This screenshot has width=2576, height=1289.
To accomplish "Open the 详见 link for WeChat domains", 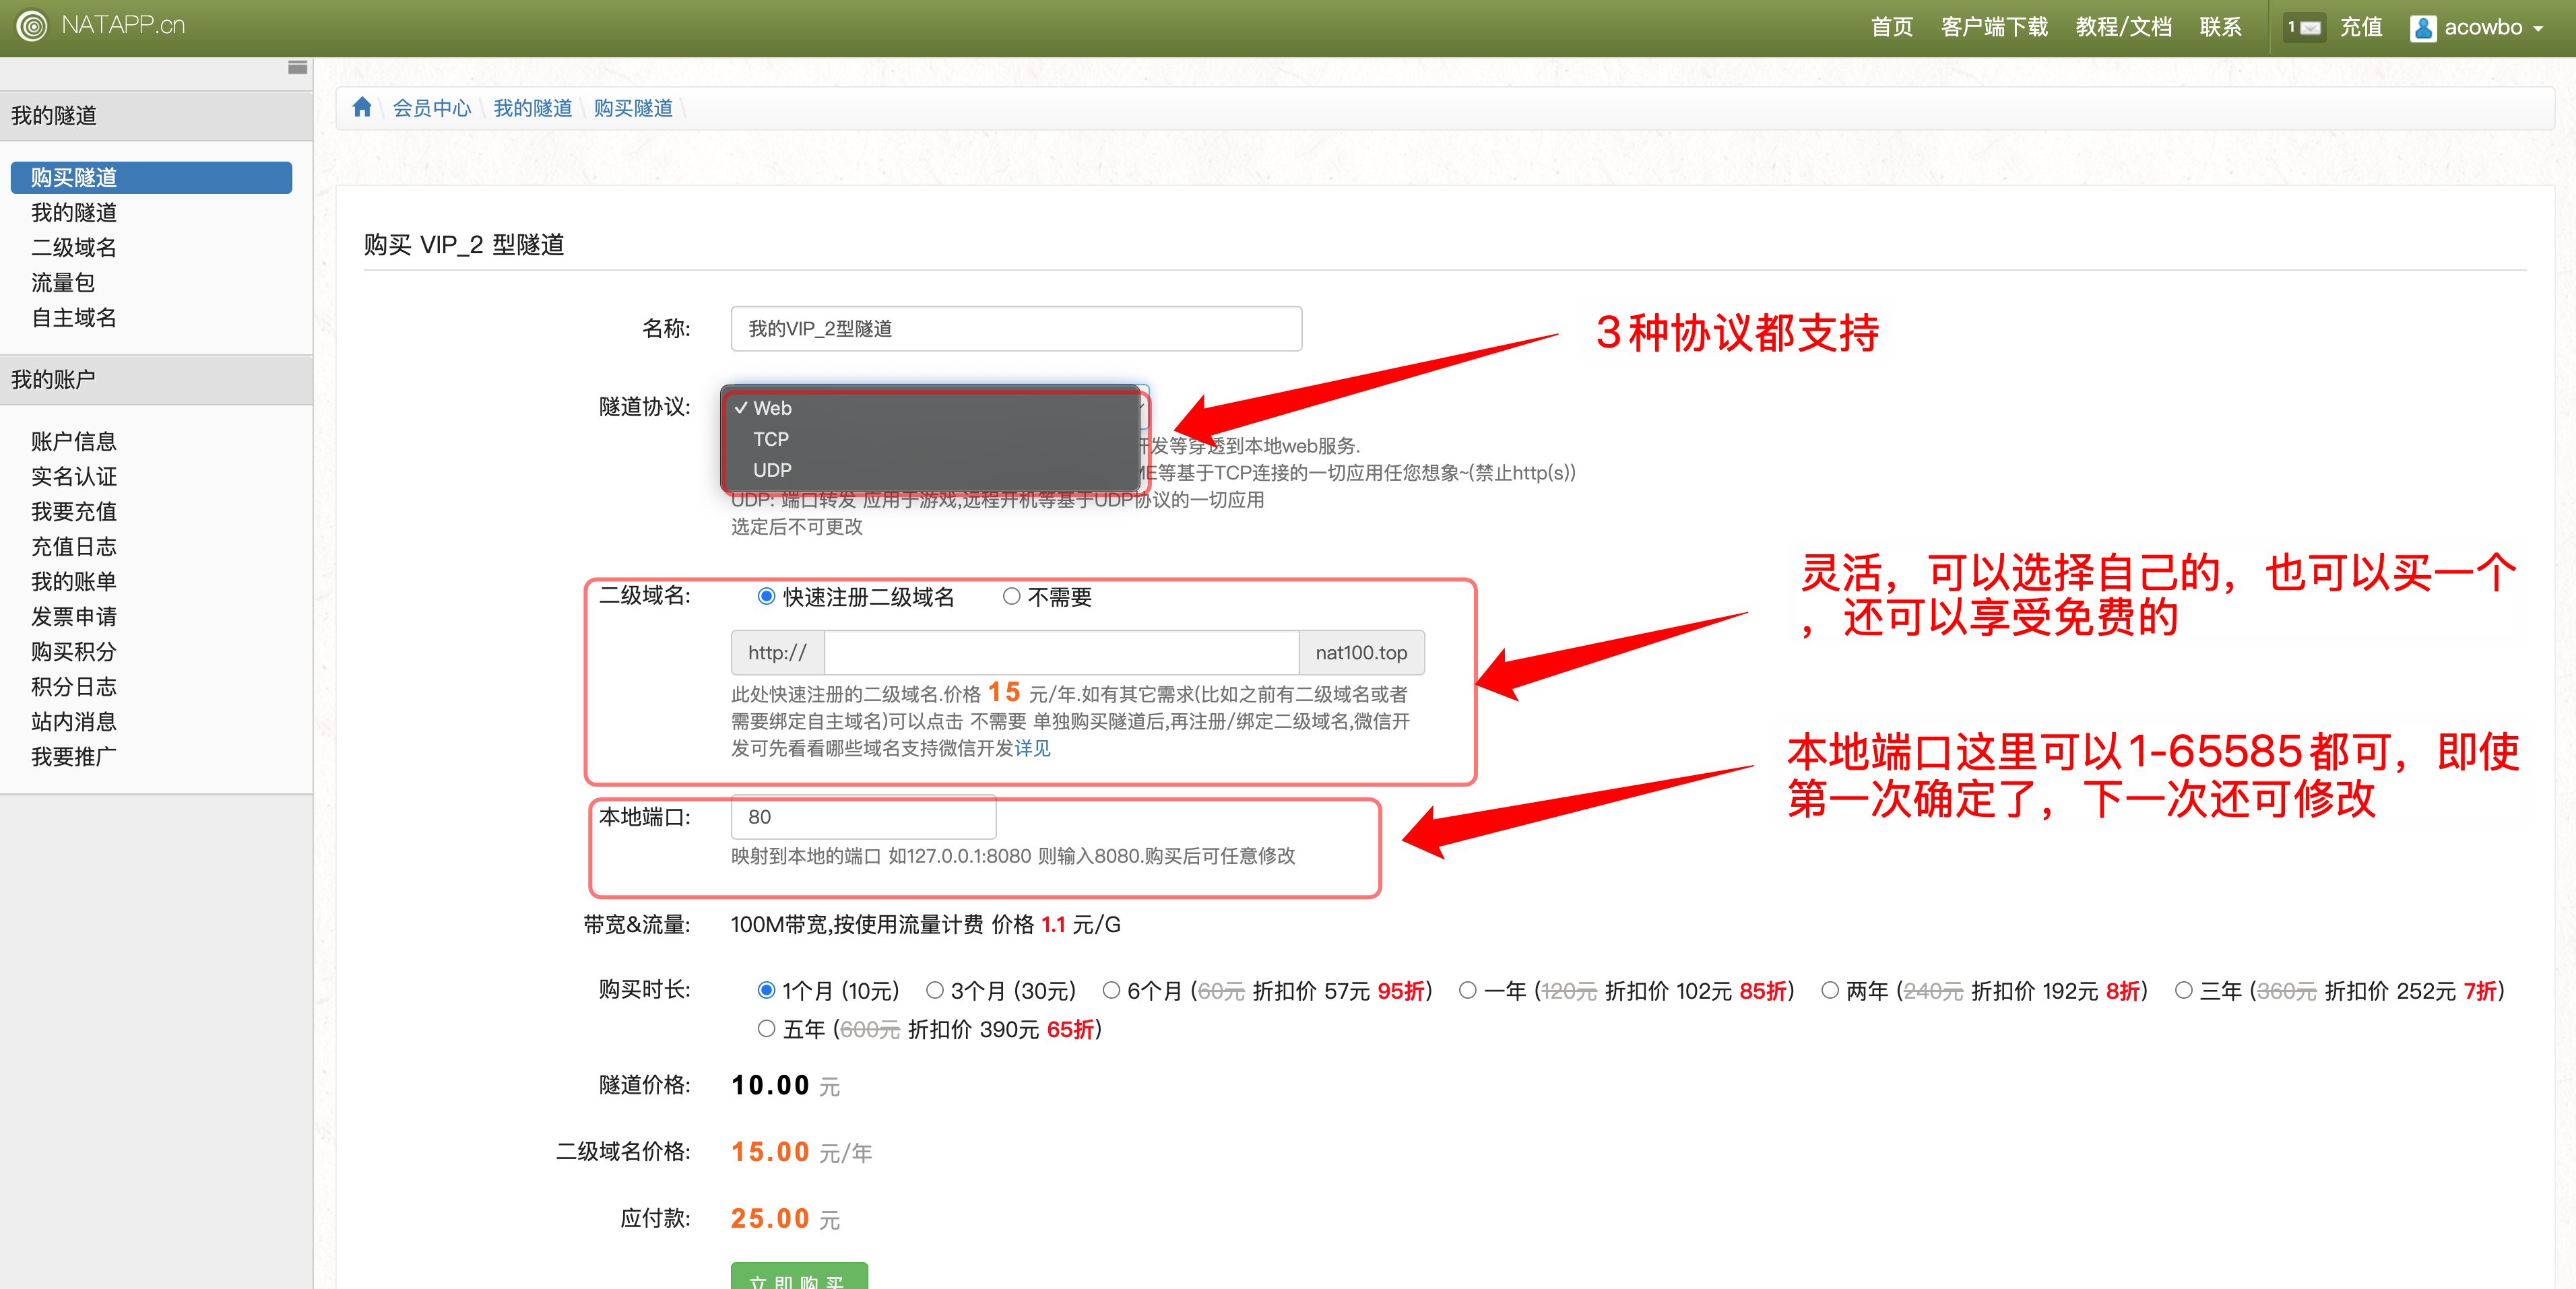I will pos(1032,748).
